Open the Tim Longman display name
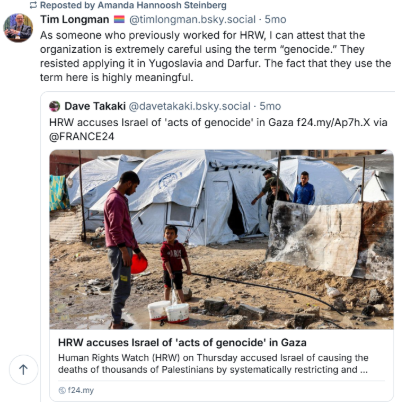 75,20
